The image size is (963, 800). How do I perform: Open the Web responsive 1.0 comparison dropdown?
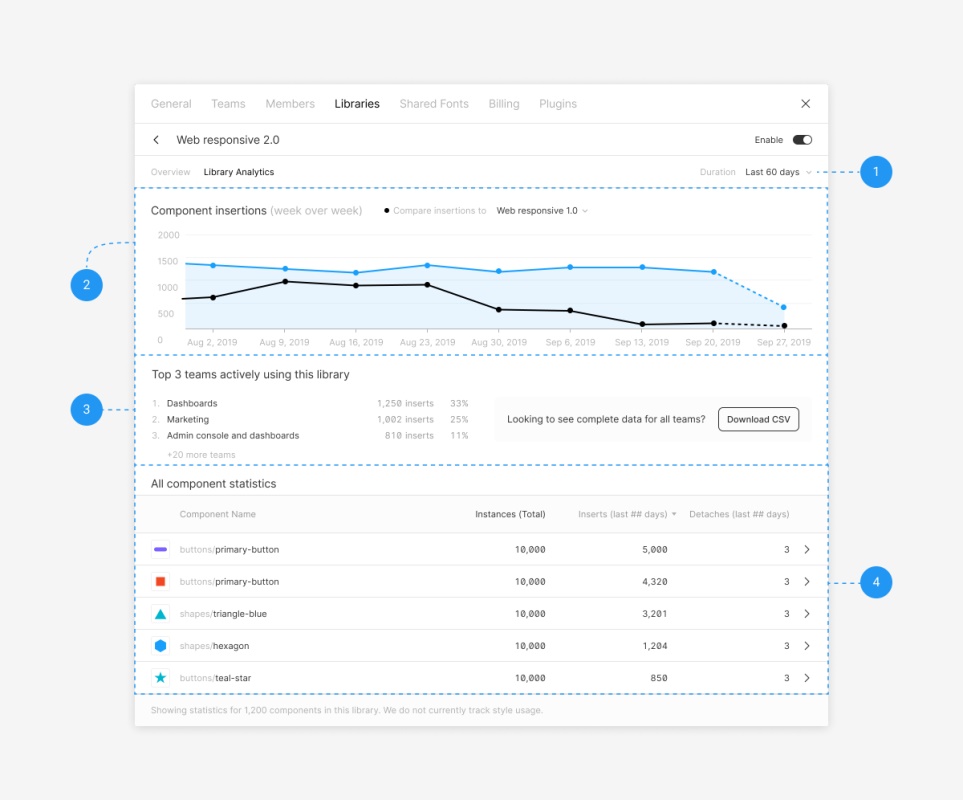(542, 211)
